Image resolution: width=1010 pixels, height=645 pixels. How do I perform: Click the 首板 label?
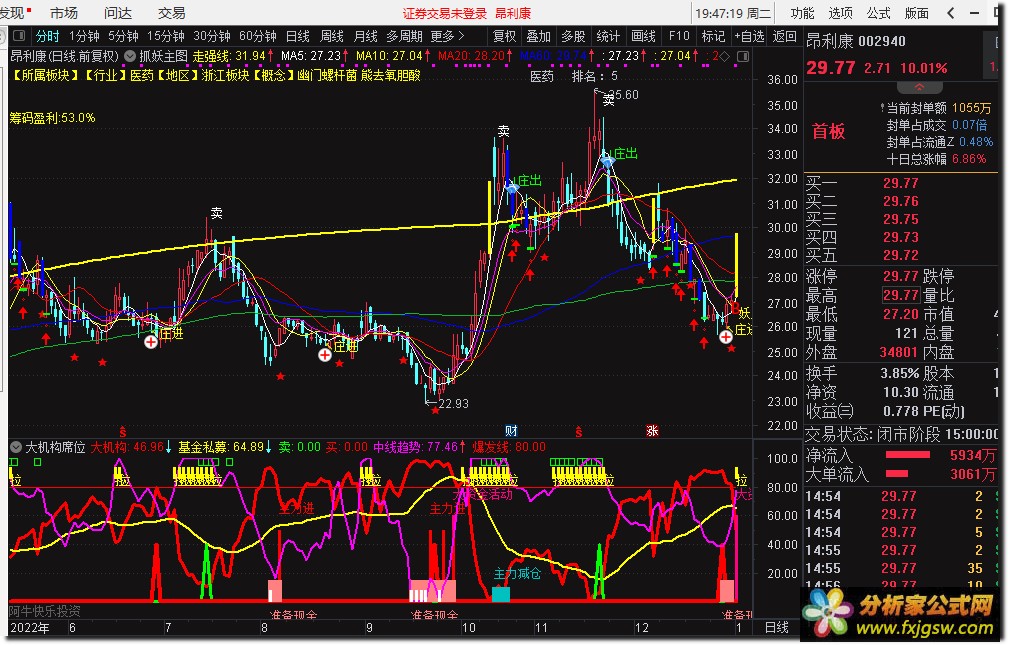(828, 131)
